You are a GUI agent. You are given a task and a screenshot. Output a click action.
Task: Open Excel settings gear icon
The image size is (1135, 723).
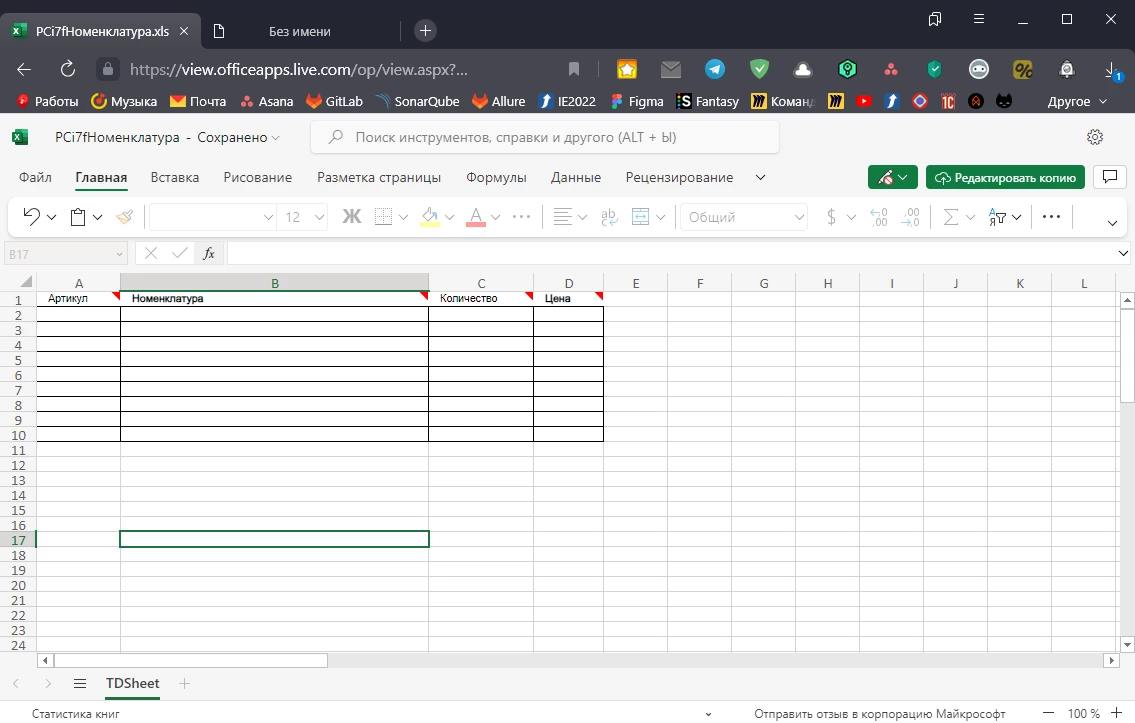click(x=1095, y=137)
